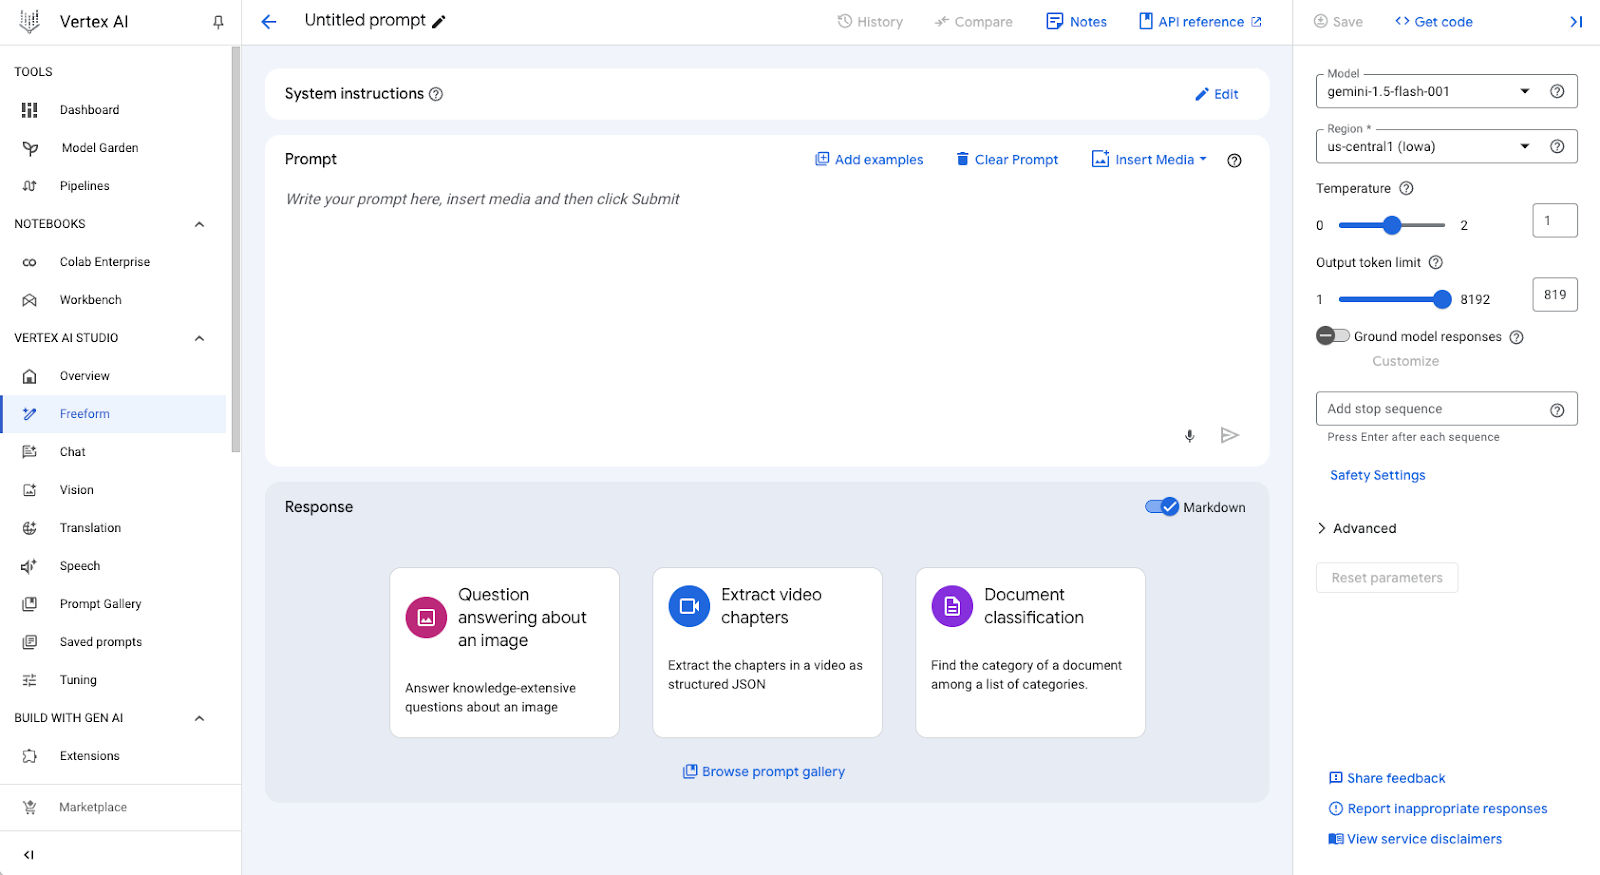Viewport: 1600px width, 875px height.
Task: Click help icon beside System instructions
Action: 436,94
